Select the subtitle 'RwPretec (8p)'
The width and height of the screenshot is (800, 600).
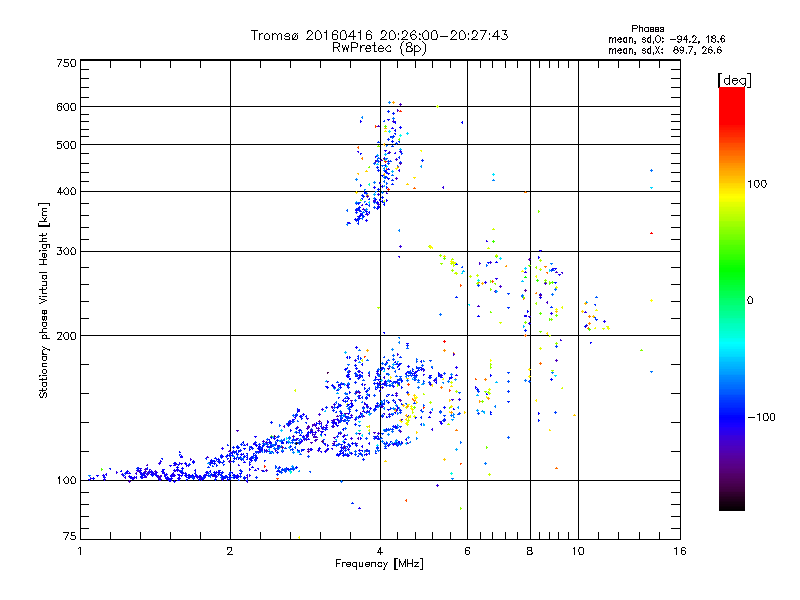click(x=379, y=48)
